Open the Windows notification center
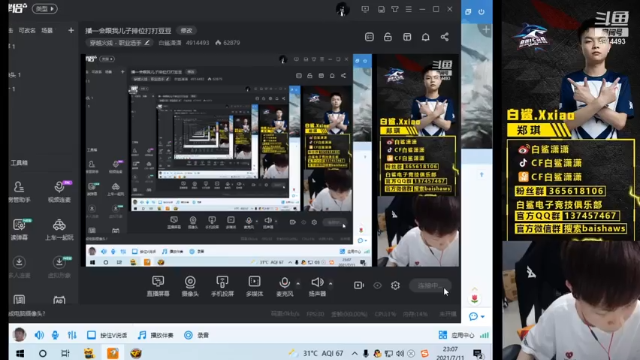This screenshot has height=360, width=640. coord(478,353)
